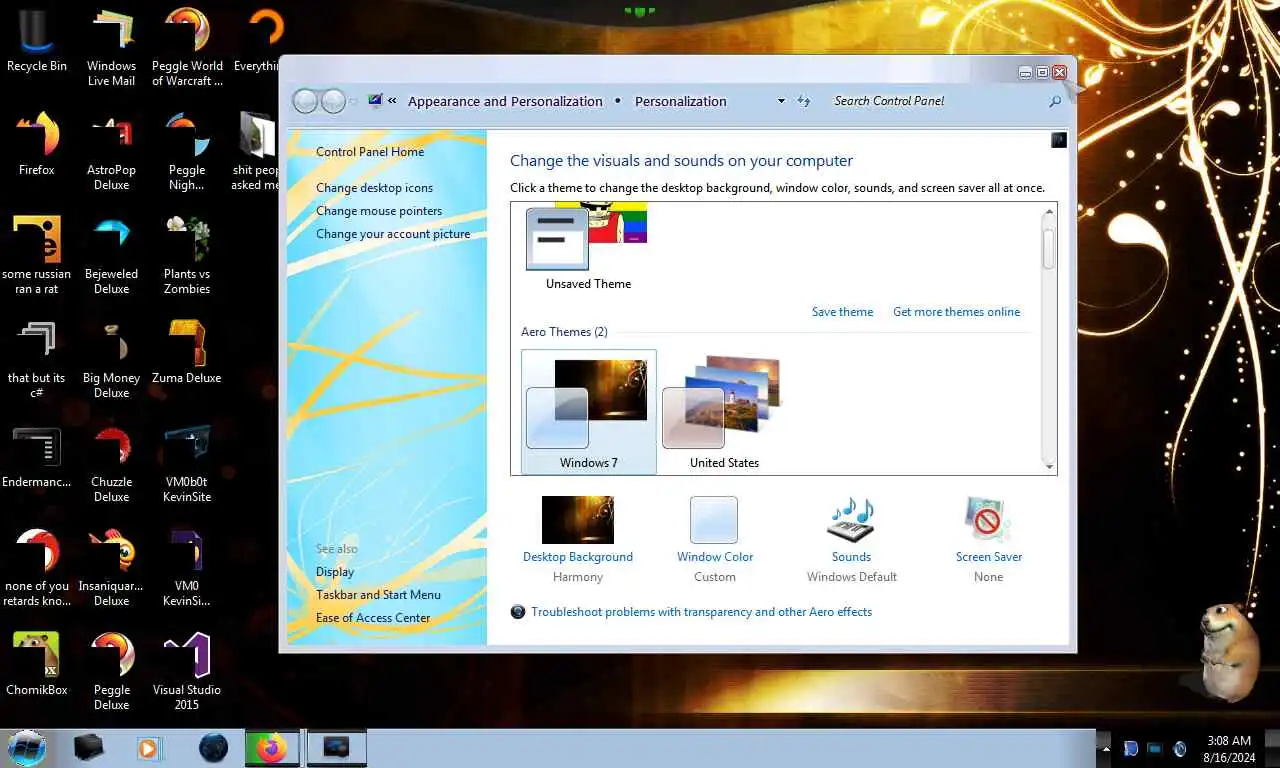
Task: Open 'some russian ran a rat' icon
Action: click(x=36, y=255)
